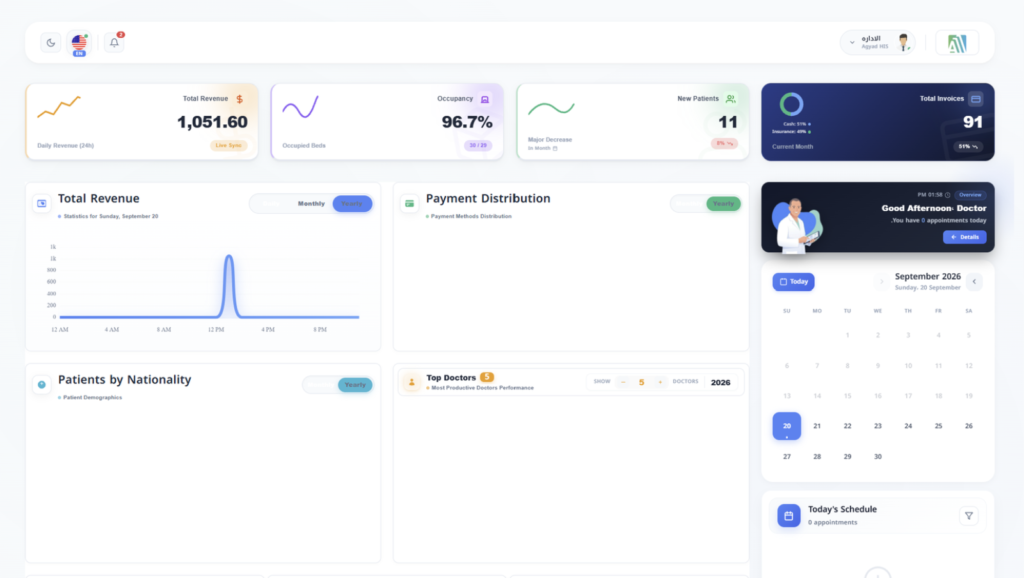Click the dollar icon on Total Revenue card
This screenshot has width=1024, height=578.
[x=240, y=99]
